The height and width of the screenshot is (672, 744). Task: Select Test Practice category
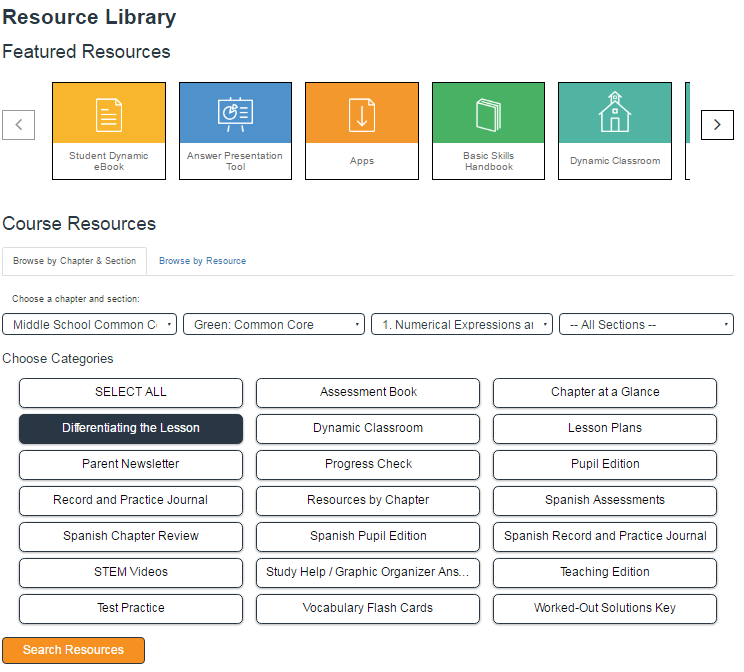pyautogui.click(x=131, y=609)
